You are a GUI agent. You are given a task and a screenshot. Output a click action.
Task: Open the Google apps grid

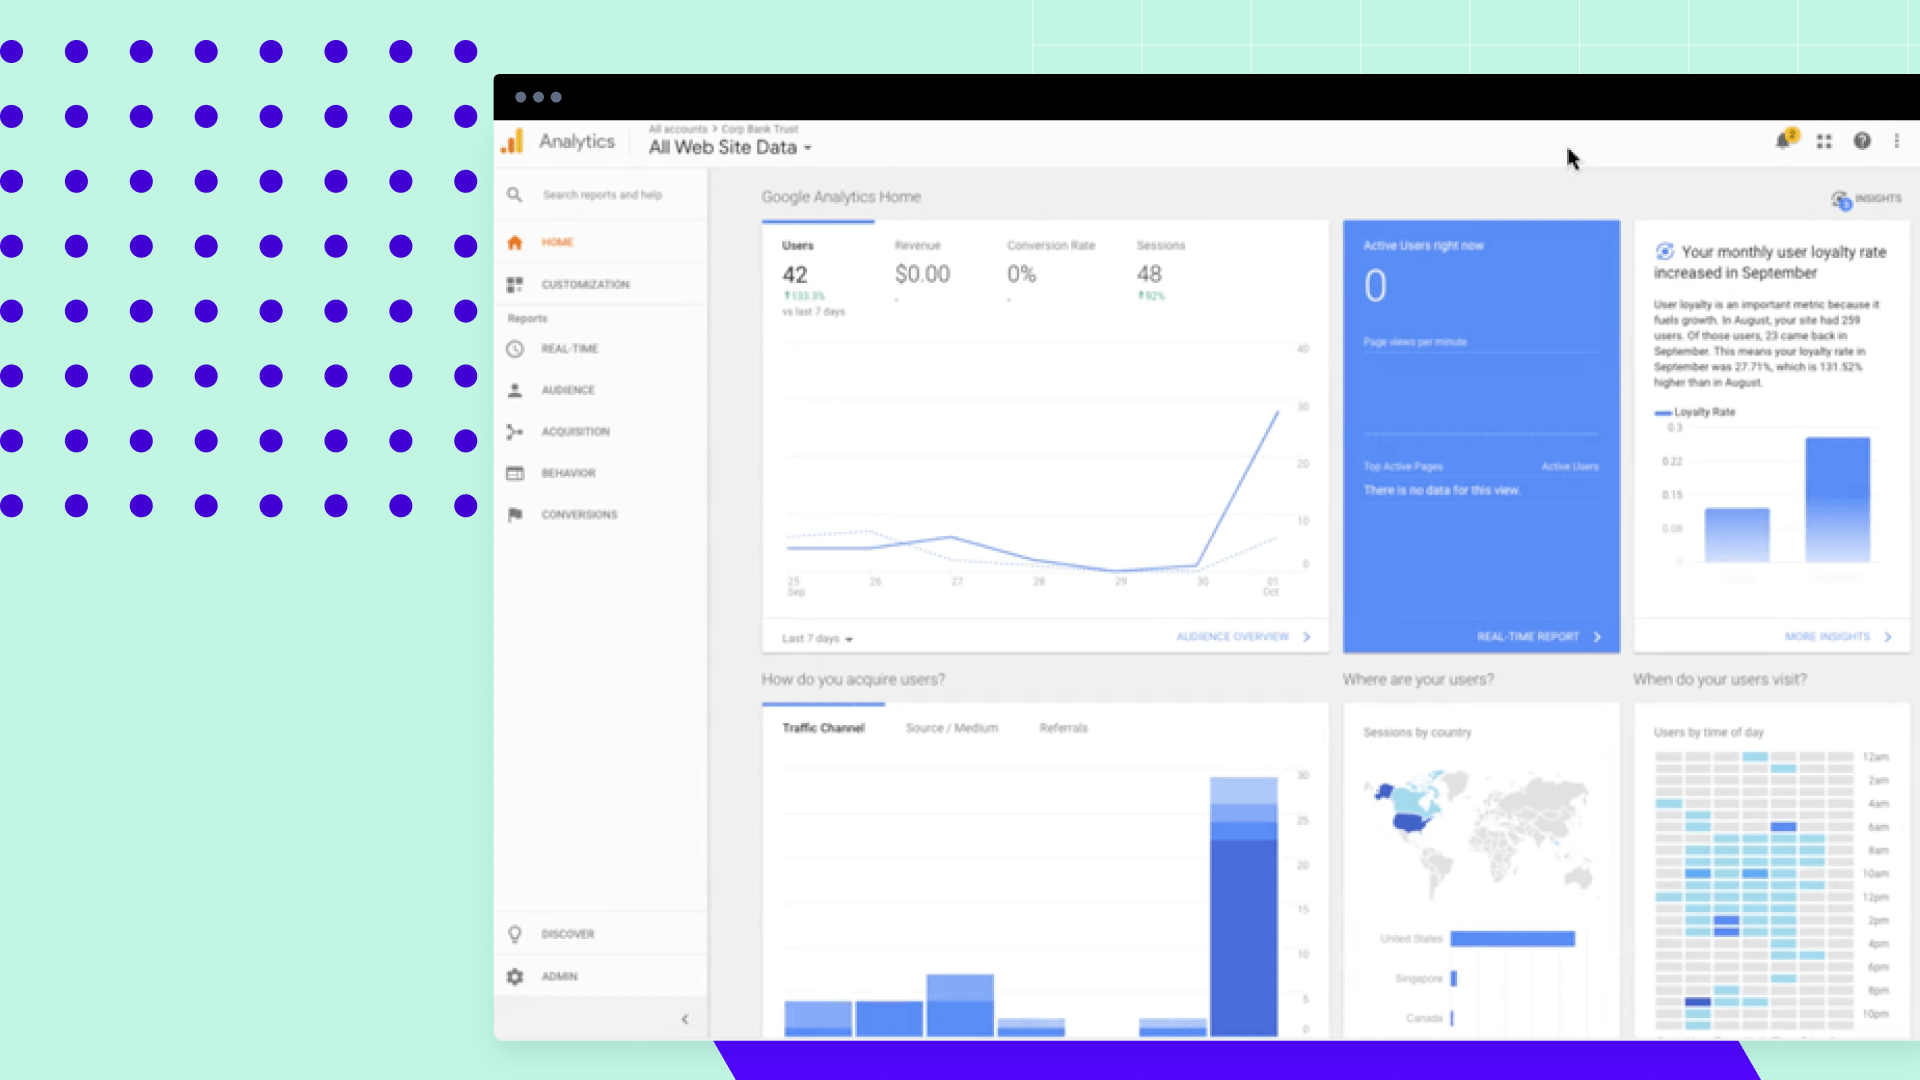click(1823, 141)
